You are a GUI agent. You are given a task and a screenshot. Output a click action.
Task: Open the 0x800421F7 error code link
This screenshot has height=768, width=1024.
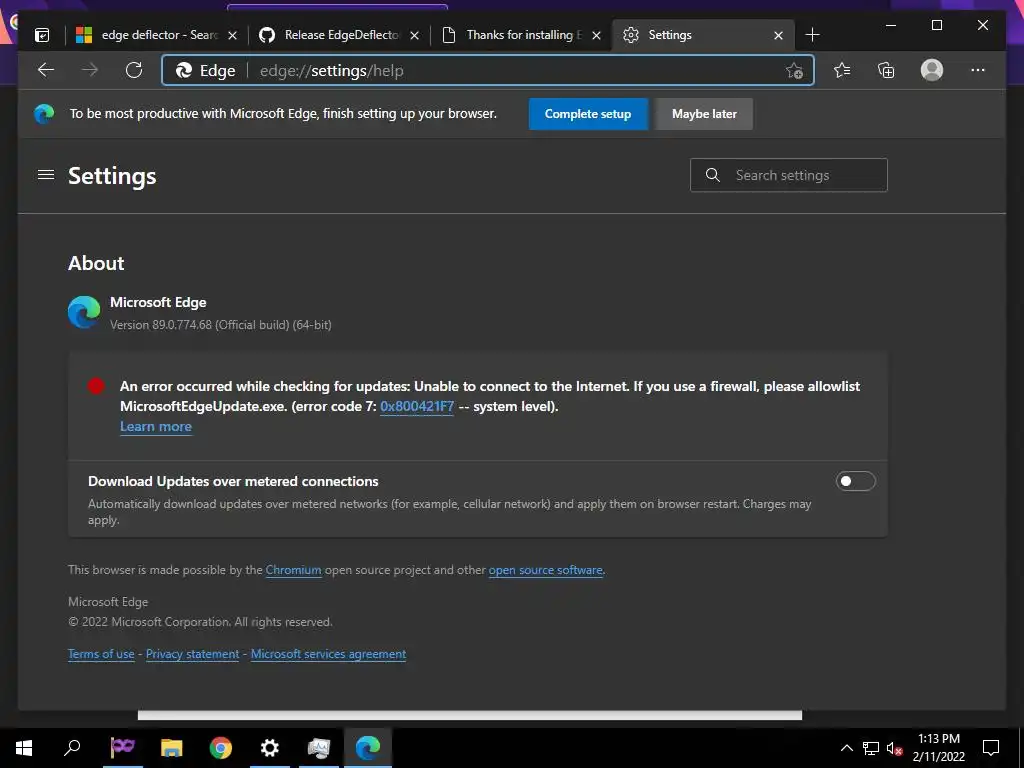pos(417,406)
